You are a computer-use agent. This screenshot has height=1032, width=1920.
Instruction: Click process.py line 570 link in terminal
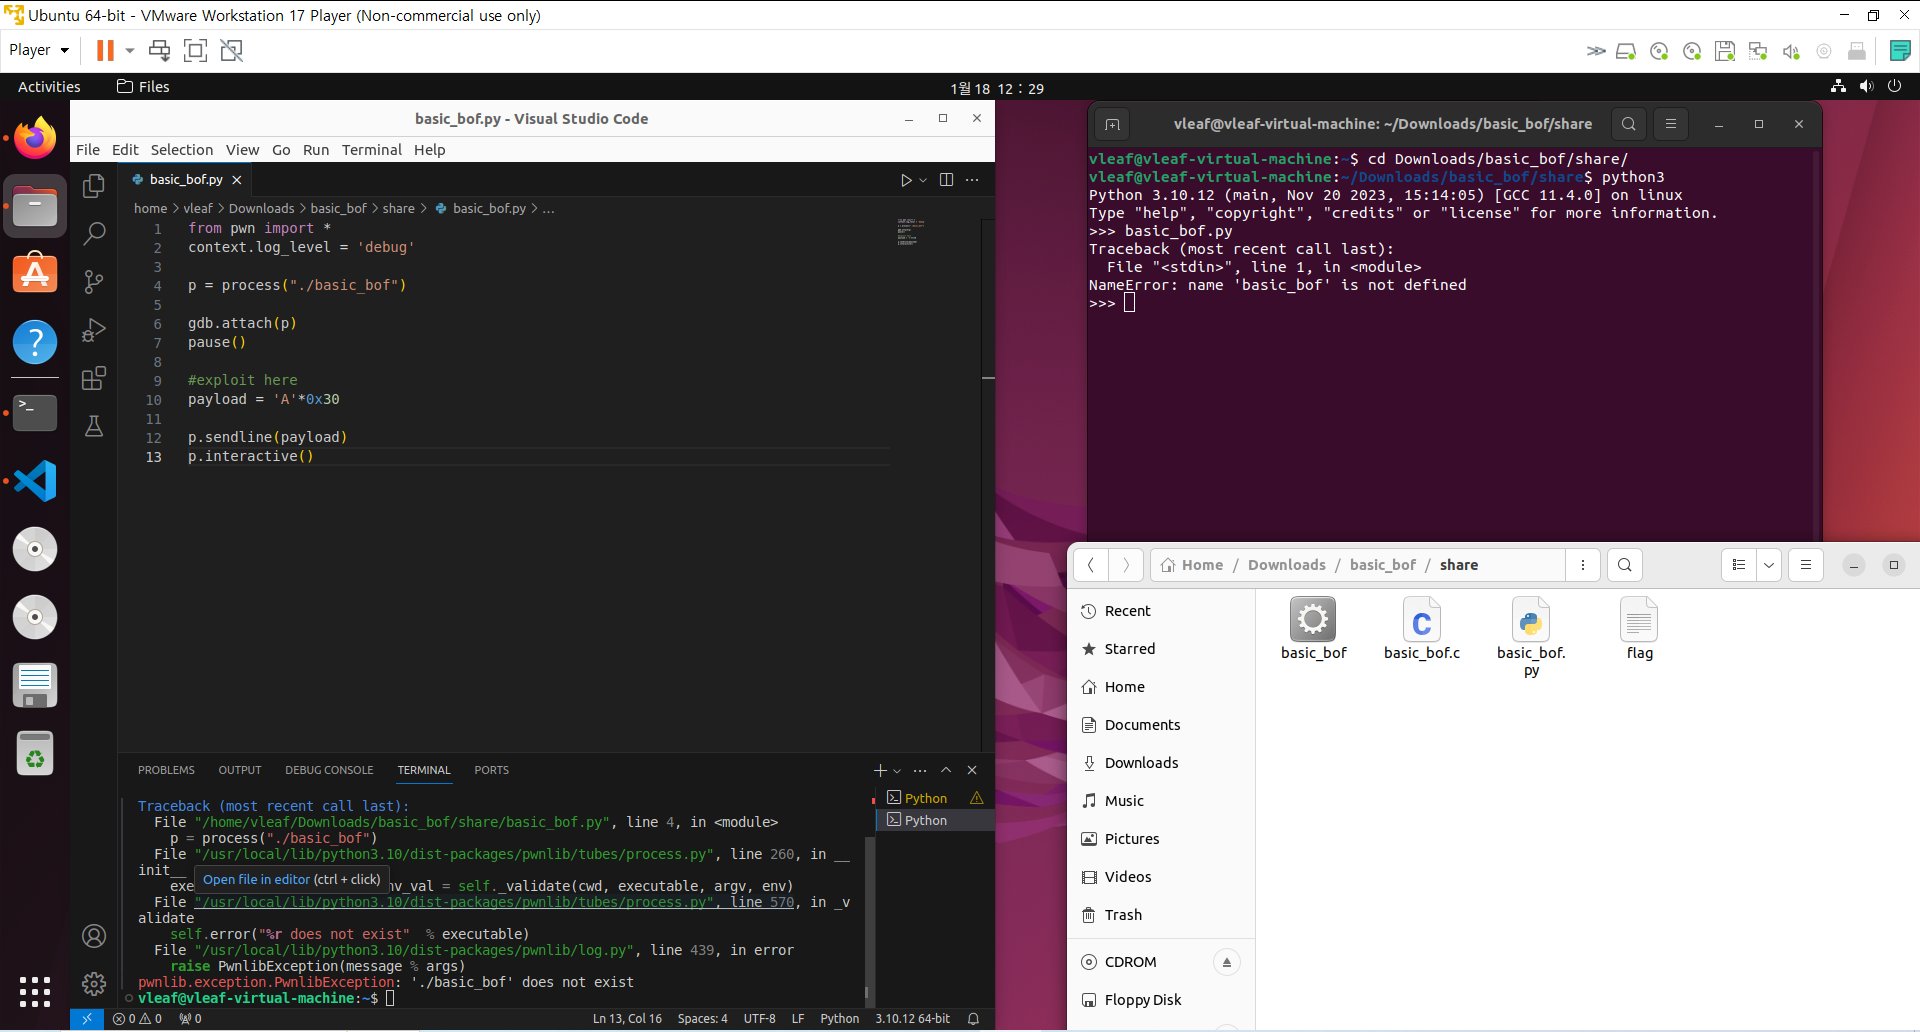pos(495,902)
